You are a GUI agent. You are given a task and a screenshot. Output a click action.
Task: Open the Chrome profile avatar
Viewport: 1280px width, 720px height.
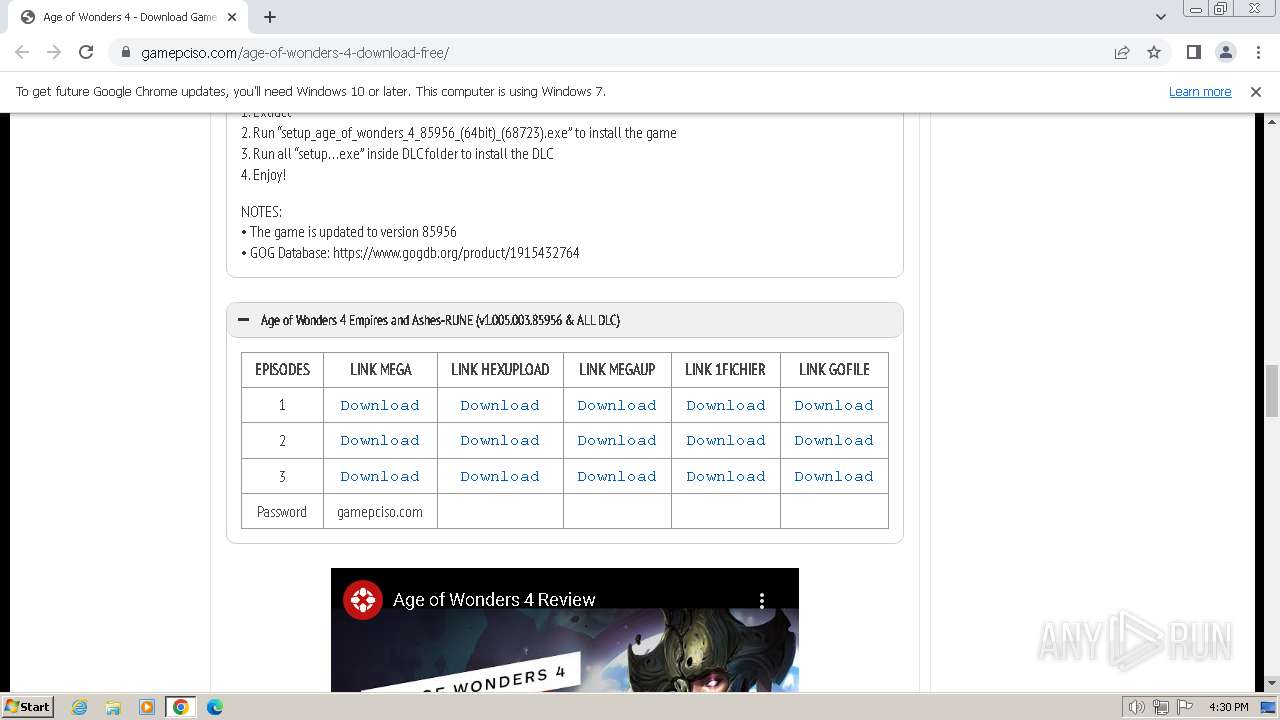[1225, 52]
